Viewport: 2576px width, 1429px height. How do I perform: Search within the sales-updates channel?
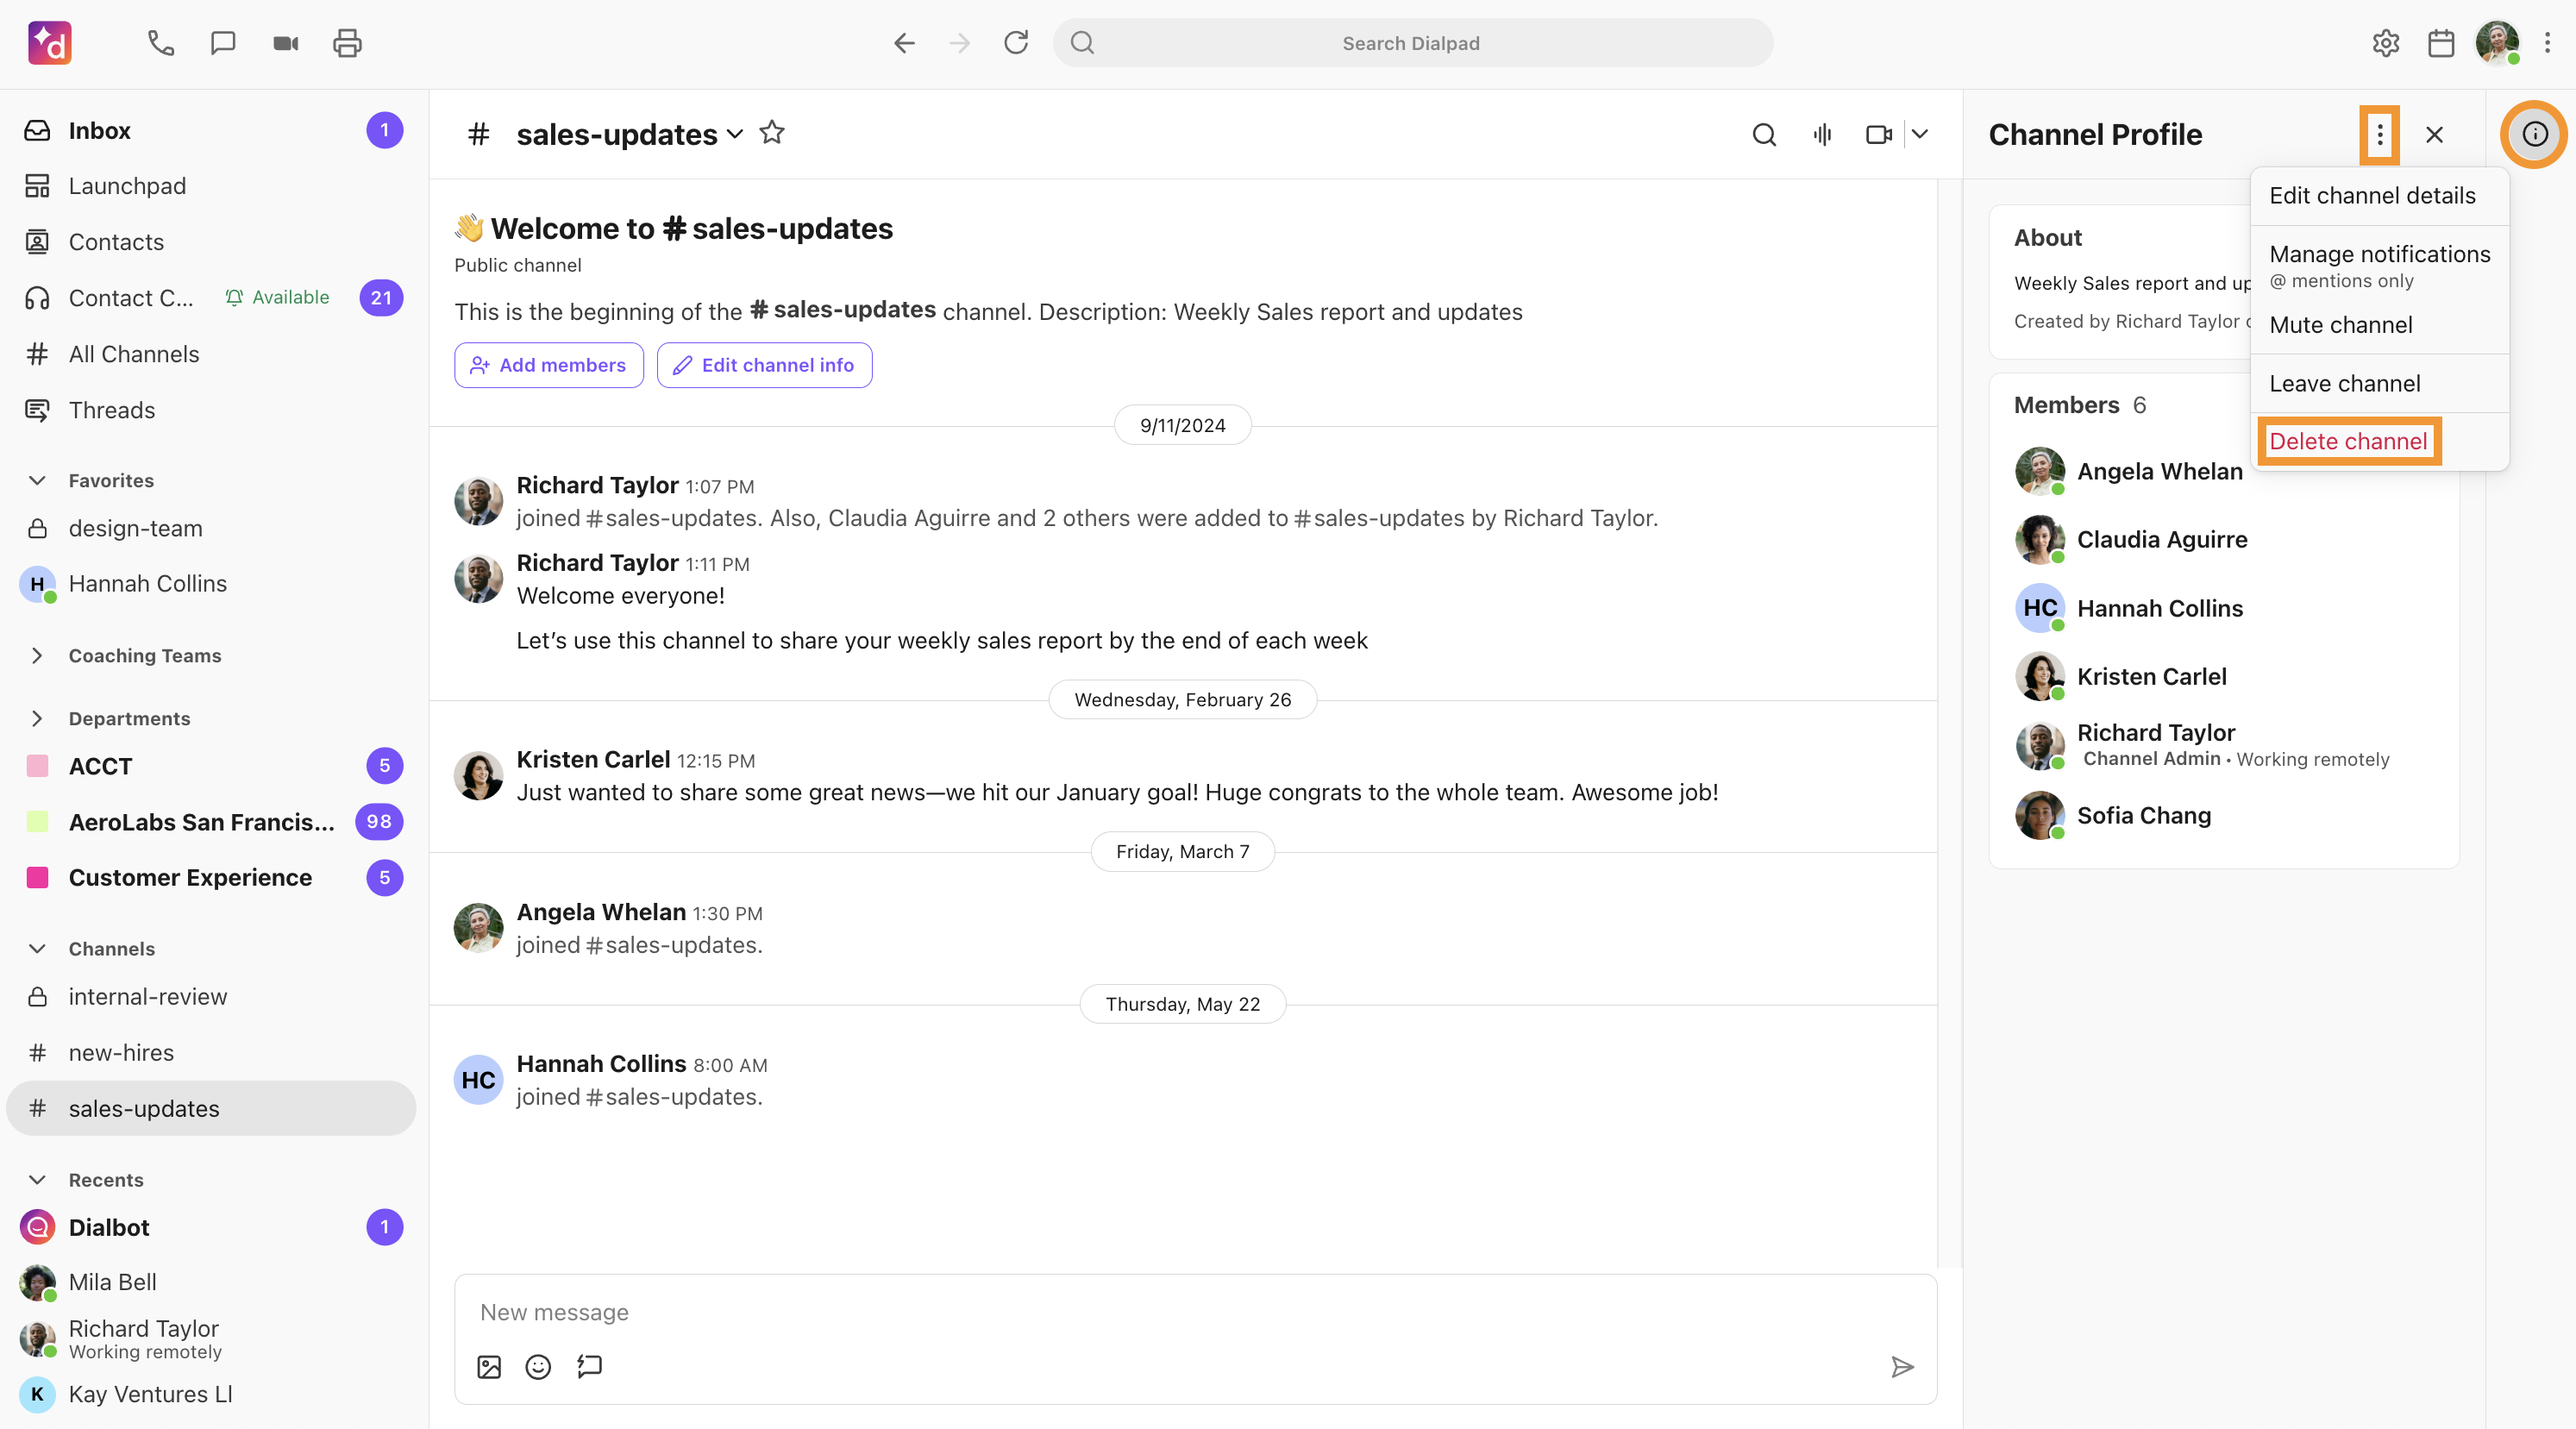click(1765, 134)
